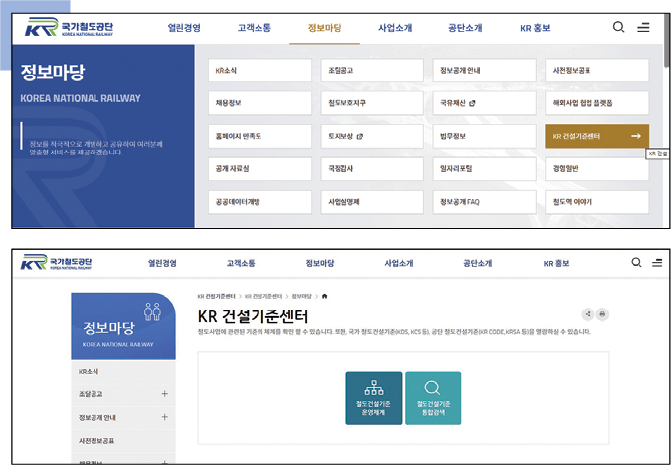The height and width of the screenshot is (465, 671).
Task: Expand 정보공개 안내 plus in the left sidebar
Action: pyautogui.click(x=164, y=417)
